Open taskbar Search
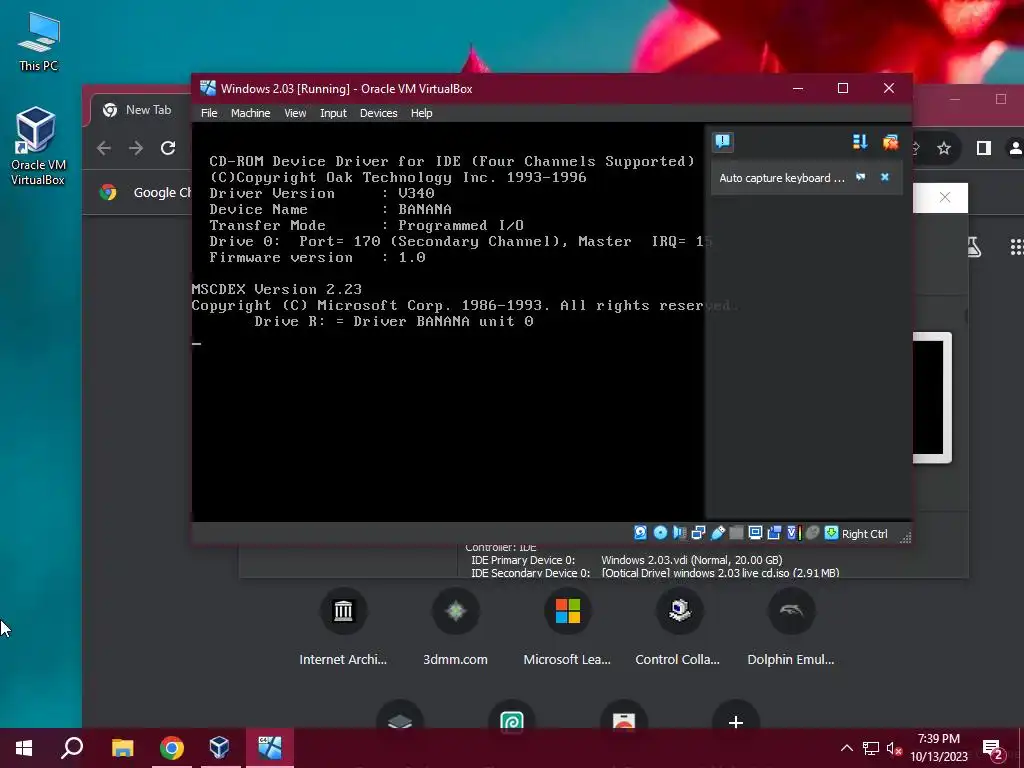Image resolution: width=1024 pixels, height=768 pixels. [72, 748]
